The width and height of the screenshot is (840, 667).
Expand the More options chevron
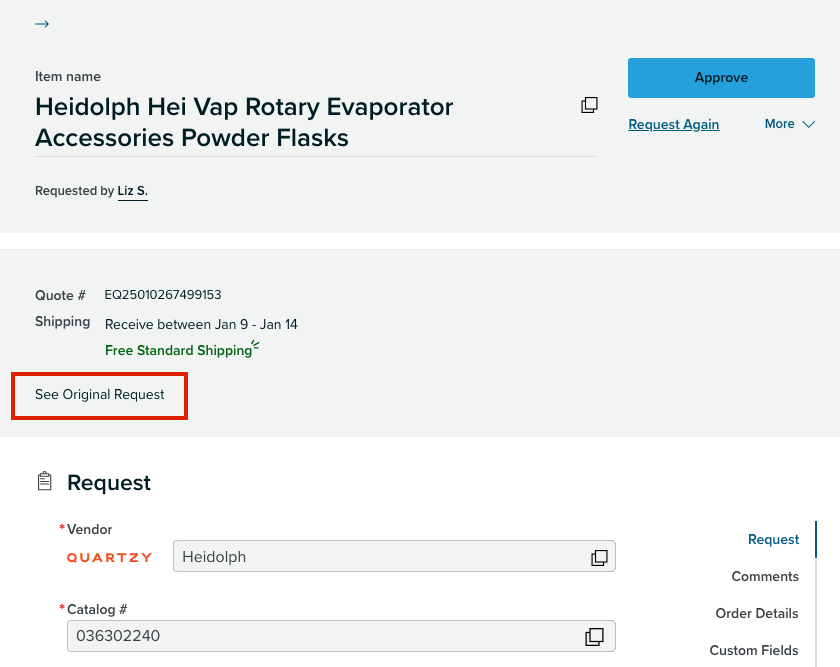[x=808, y=124]
